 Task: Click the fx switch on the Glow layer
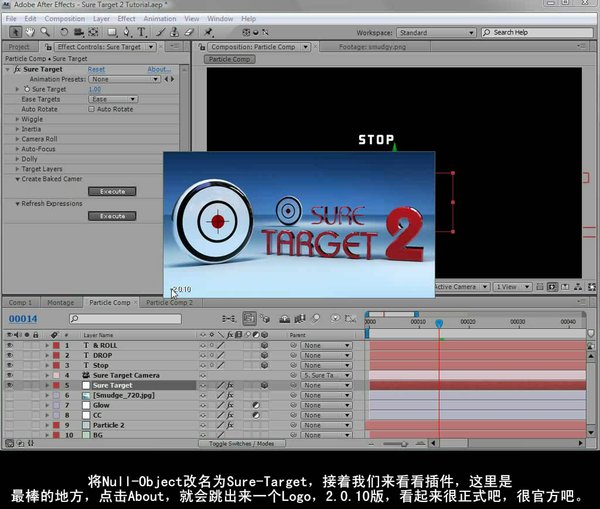[x=229, y=405]
